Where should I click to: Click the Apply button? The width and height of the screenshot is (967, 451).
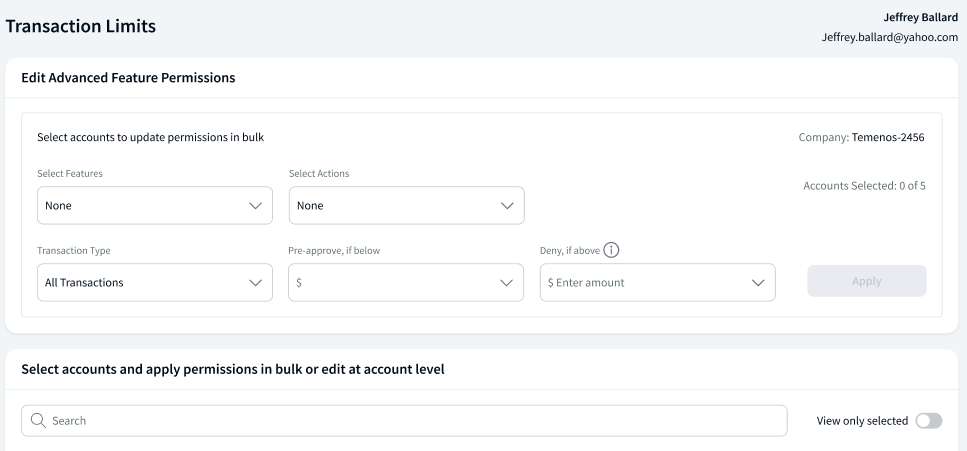point(866,281)
